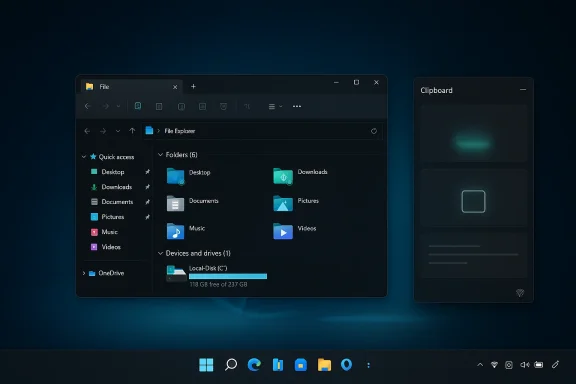Click the battery icon in the system tray
Screen dimensions: 576x384
point(539,365)
